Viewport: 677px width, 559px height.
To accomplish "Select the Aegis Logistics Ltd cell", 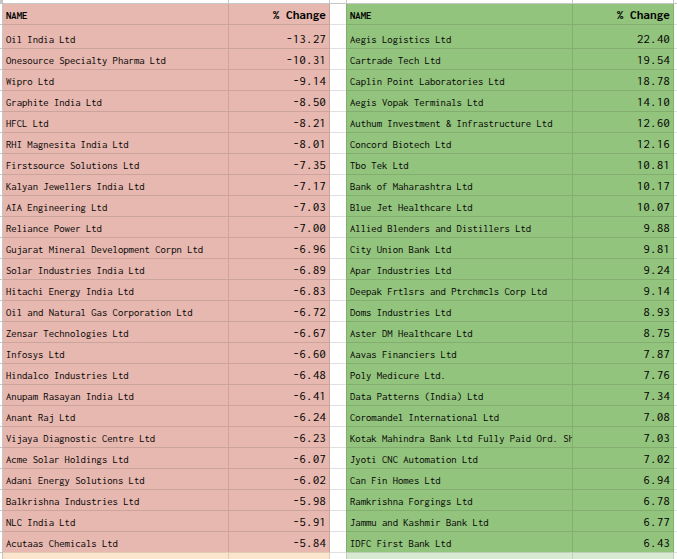I will click(459, 40).
